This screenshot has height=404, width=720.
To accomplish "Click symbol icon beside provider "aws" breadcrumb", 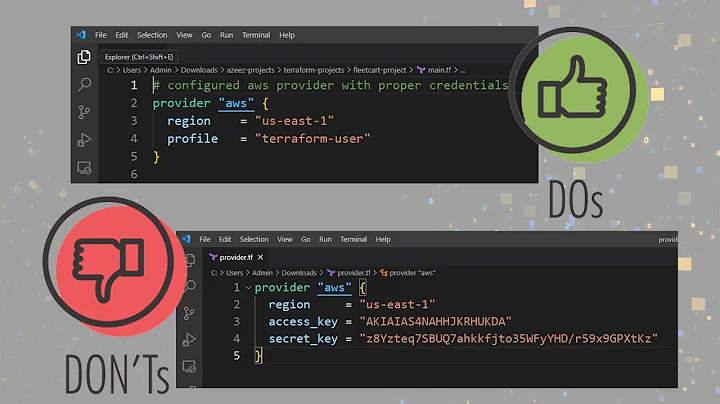I will coord(383,273).
